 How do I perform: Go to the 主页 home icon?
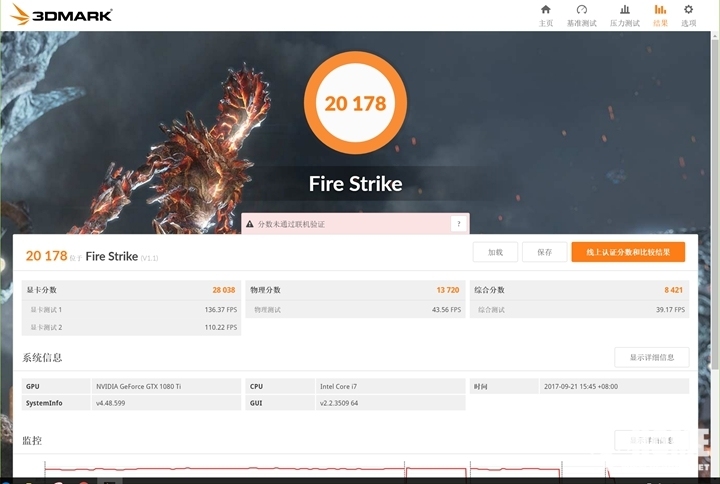click(x=545, y=15)
